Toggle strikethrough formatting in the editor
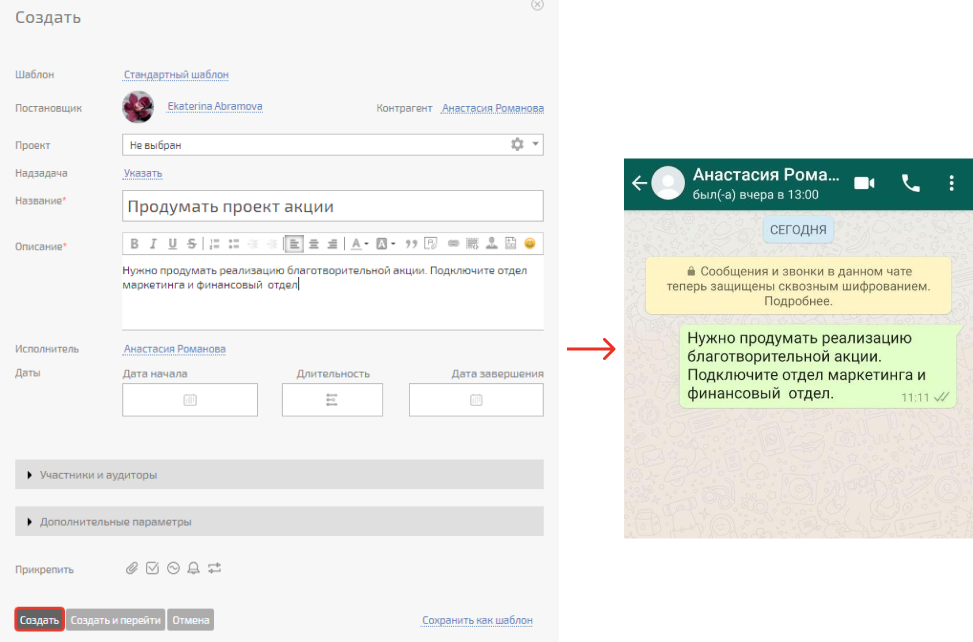Image resolution: width=973 pixels, height=642 pixels. pyautogui.click(x=191, y=243)
